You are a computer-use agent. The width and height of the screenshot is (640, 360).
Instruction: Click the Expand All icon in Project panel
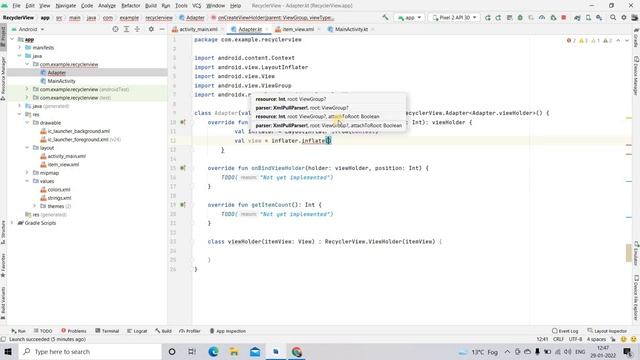pyautogui.click(x=127, y=29)
